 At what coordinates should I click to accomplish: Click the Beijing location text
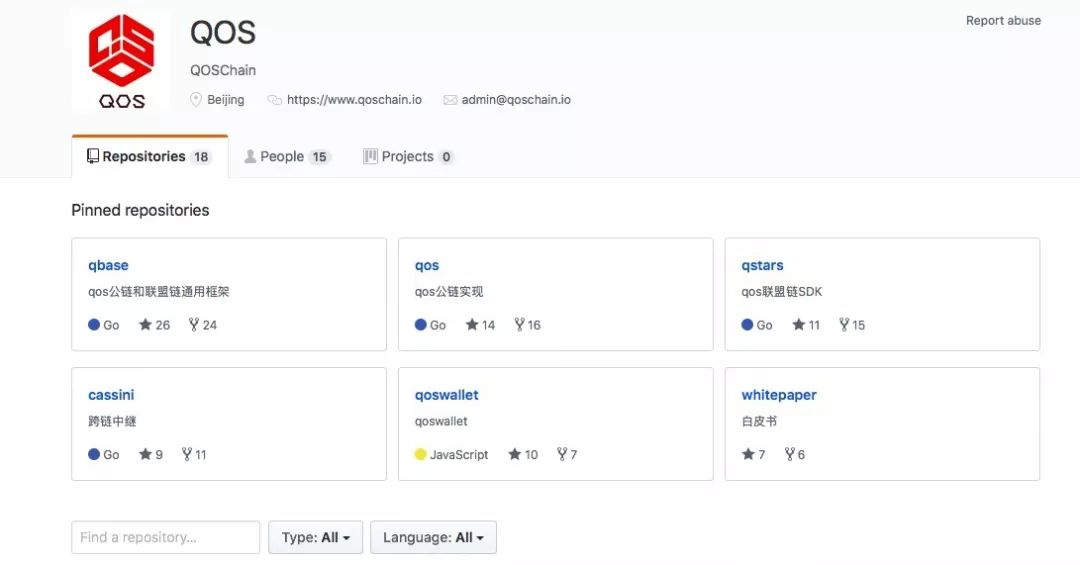226,100
